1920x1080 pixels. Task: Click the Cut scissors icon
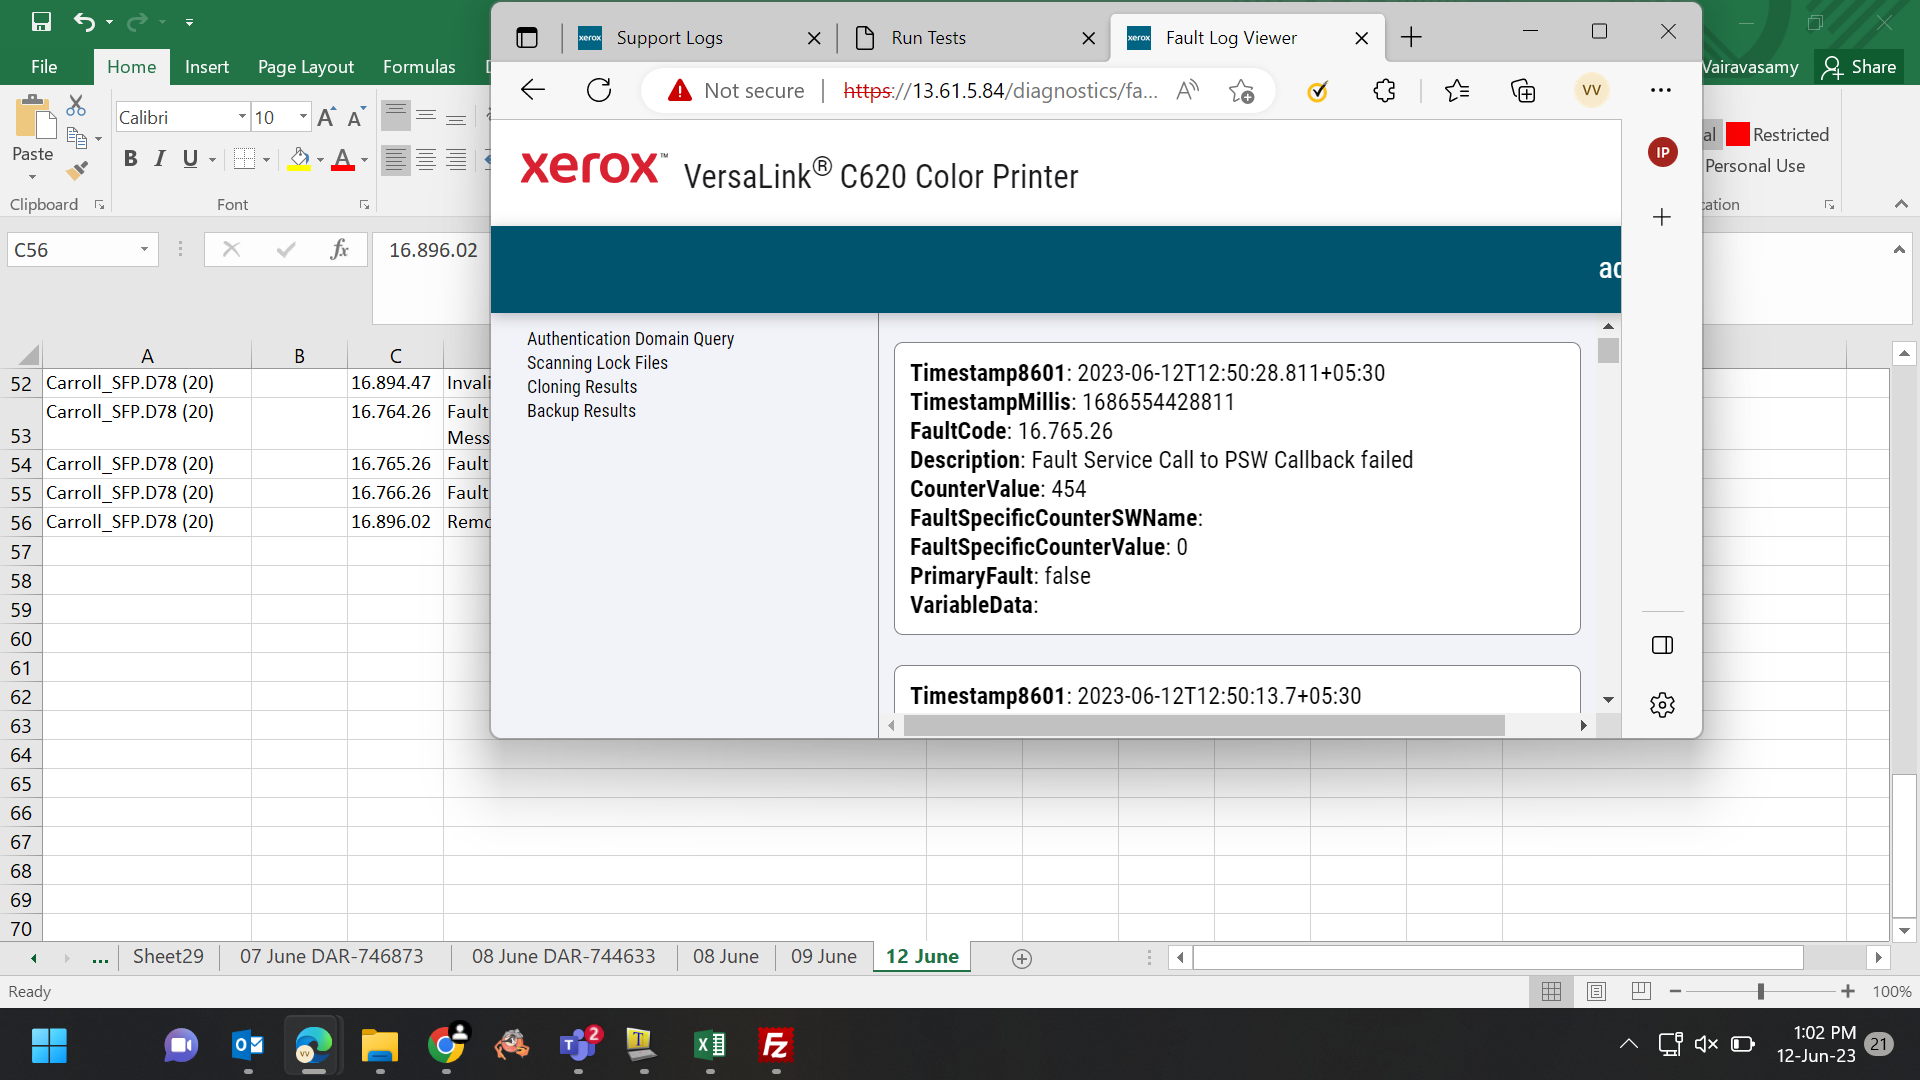76,105
